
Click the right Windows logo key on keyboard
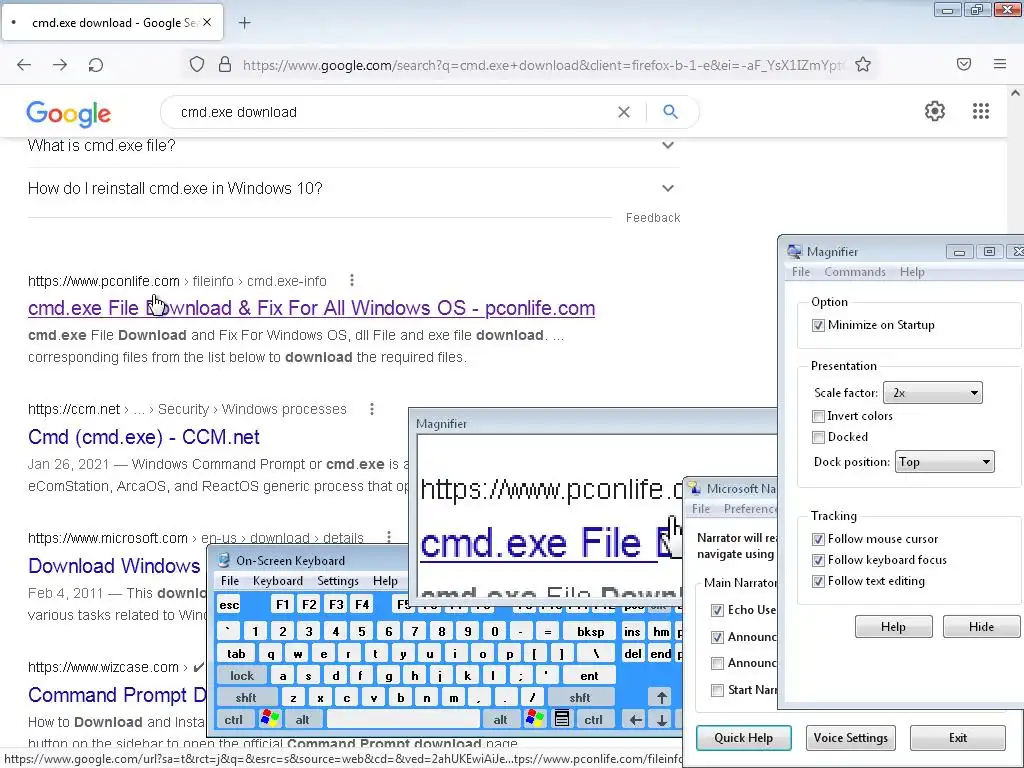click(x=534, y=719)
